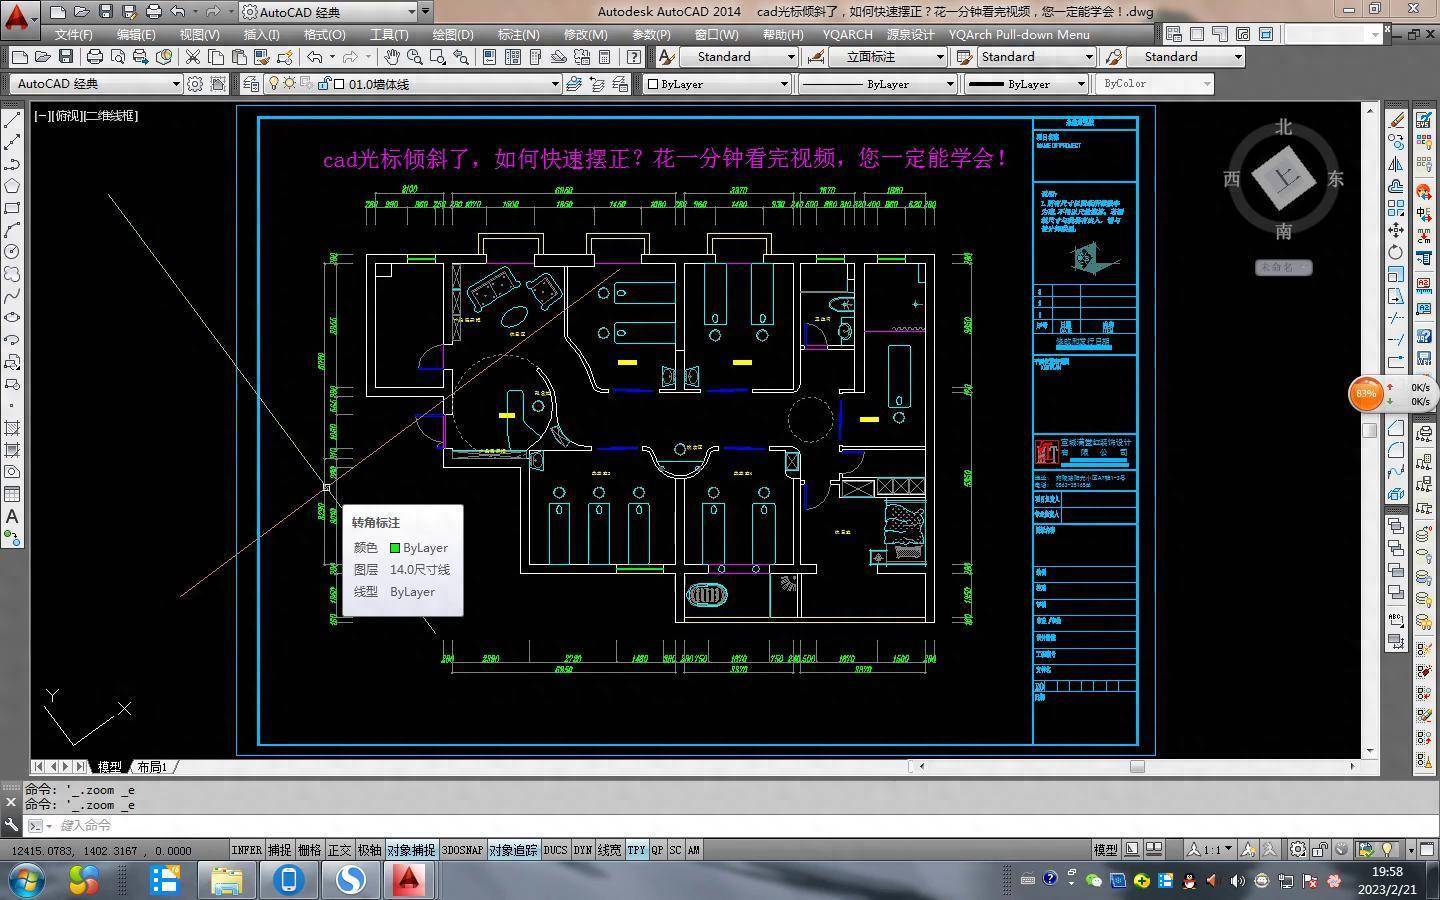Viewport: 1440px width, 900px height.
Task: Activate the Hatch tool
Action: click(x=12, y=428)
